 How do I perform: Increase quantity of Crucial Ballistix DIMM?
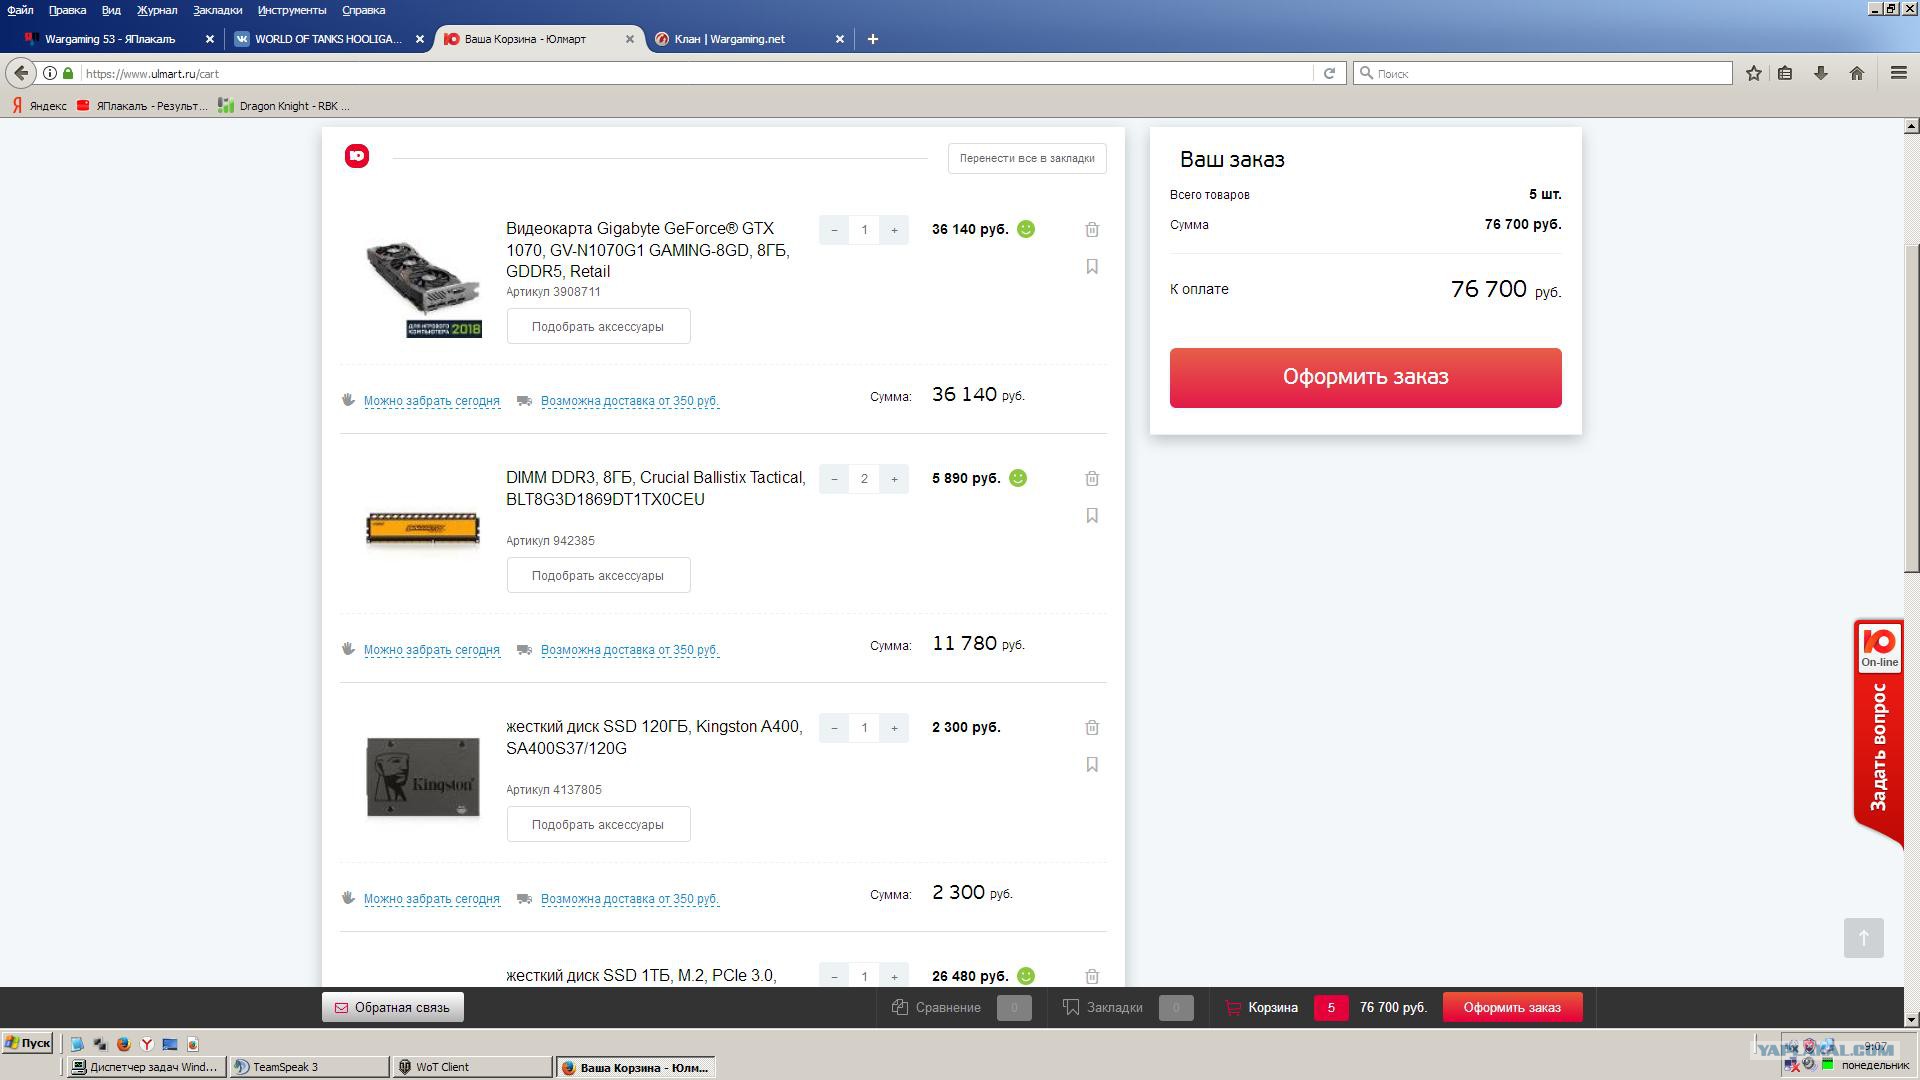click(894, 479)
